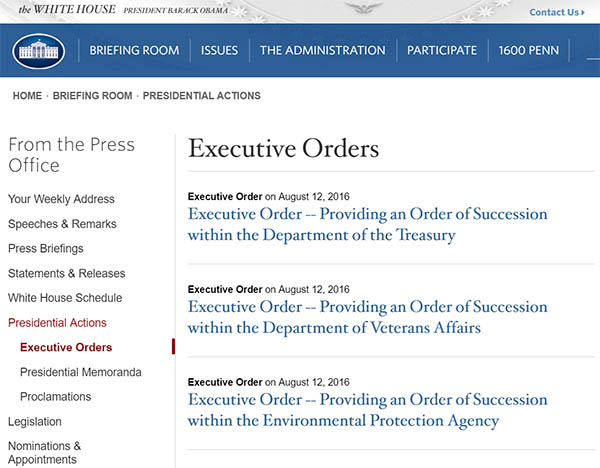Open the Environmental Protection Agency order
The height and width of the screenshot is (468, 600).
367,410
